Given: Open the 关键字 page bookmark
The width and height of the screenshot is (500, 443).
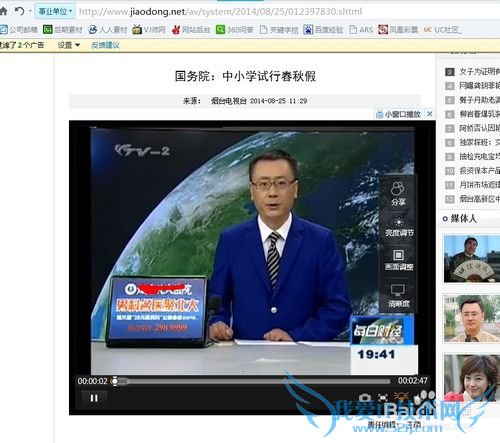Looking at the screenshot, I should pyautogui.click(x=279, y=30).
